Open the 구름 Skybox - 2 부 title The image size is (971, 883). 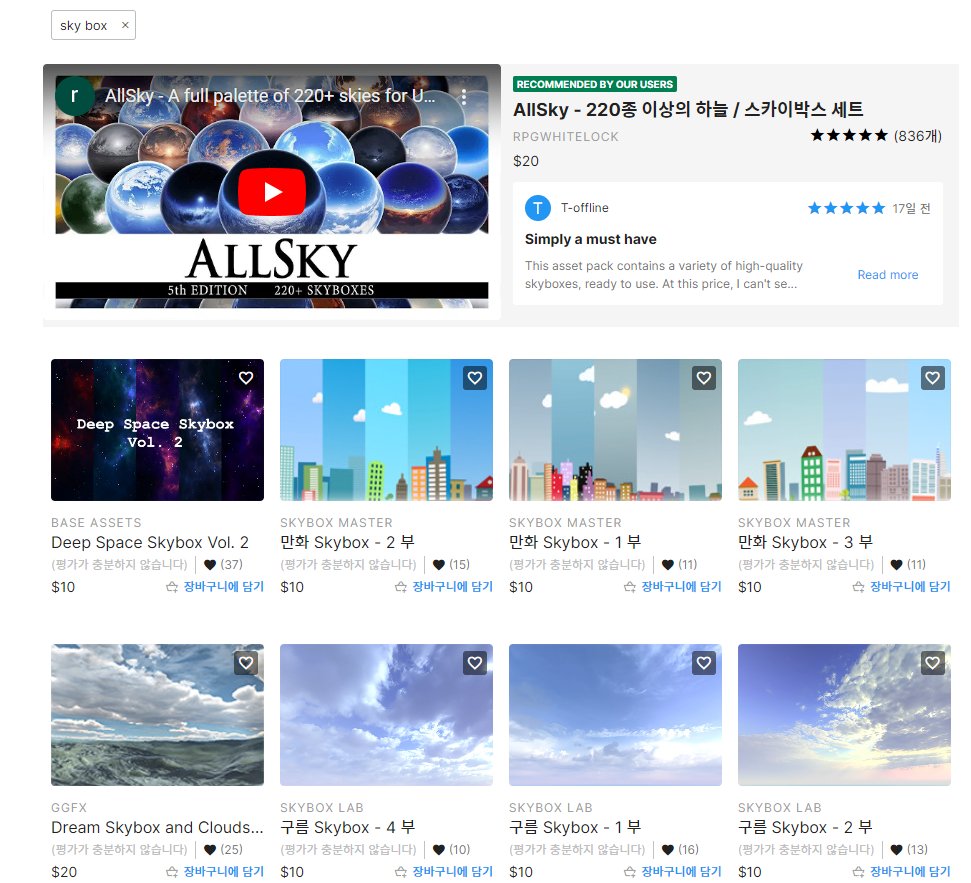[806, 827]
